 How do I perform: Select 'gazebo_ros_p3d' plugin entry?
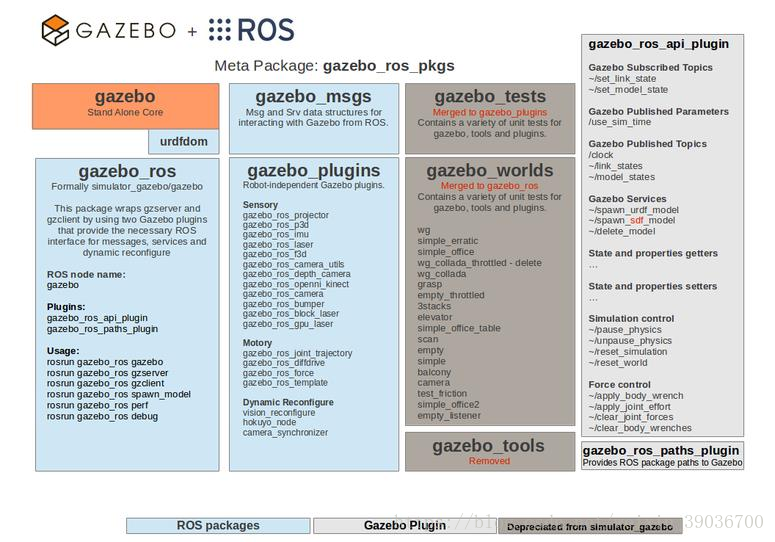275,225
